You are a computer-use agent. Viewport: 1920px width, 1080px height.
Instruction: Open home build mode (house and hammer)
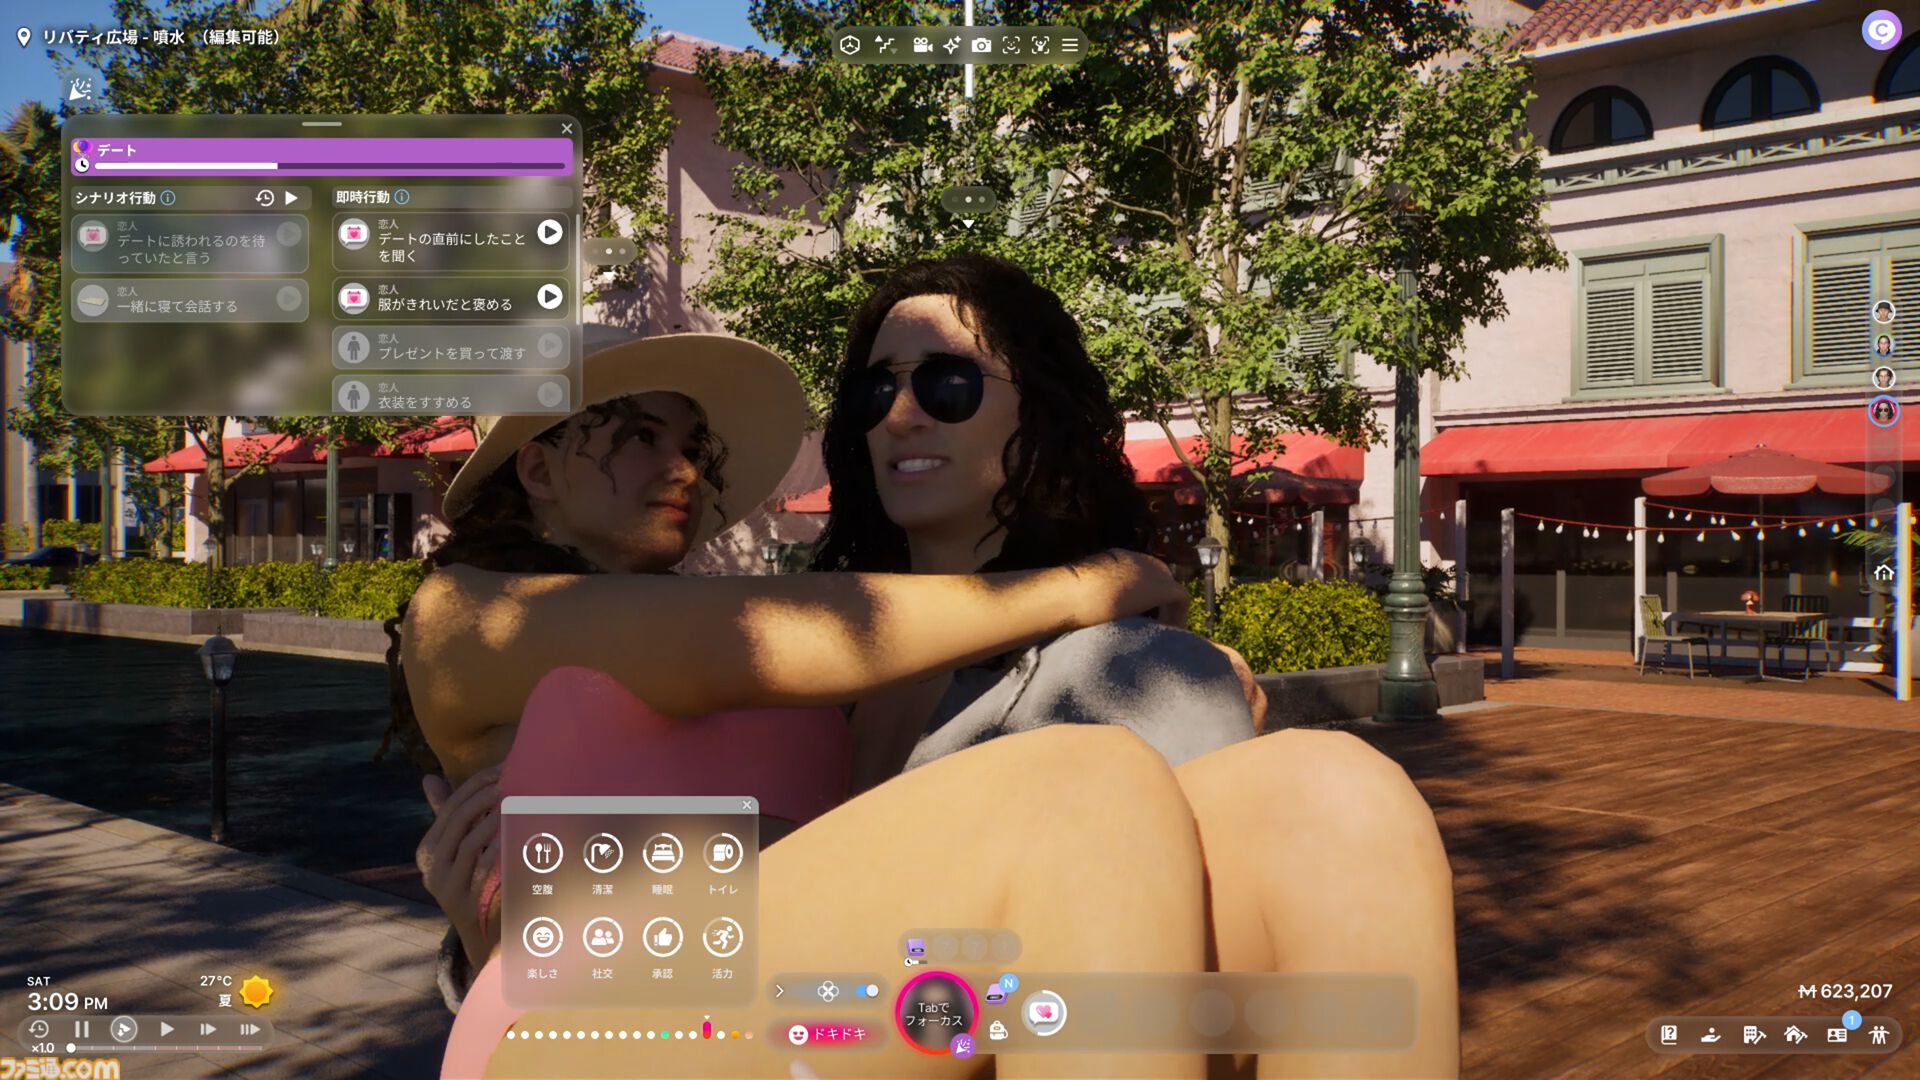tap(1796, 1035)
